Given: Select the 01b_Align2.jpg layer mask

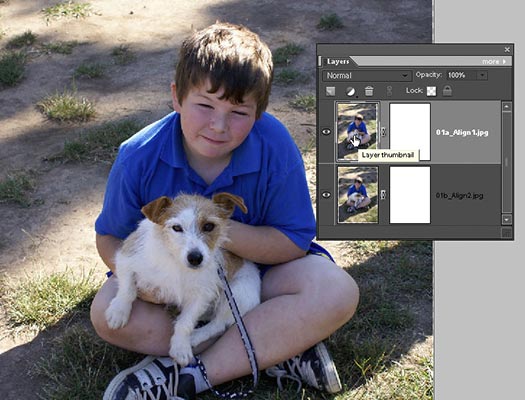Looking at the screenshot, I should click(x=410, y=194).
